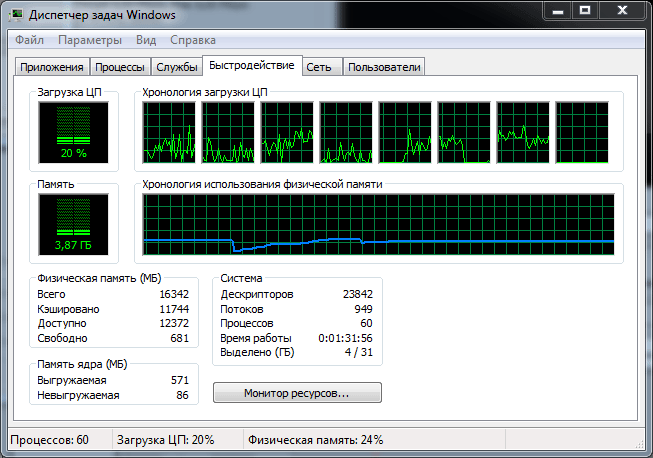Click the Task Manager title bar icon
Screen dimensions: 653x458
[16, 15]
